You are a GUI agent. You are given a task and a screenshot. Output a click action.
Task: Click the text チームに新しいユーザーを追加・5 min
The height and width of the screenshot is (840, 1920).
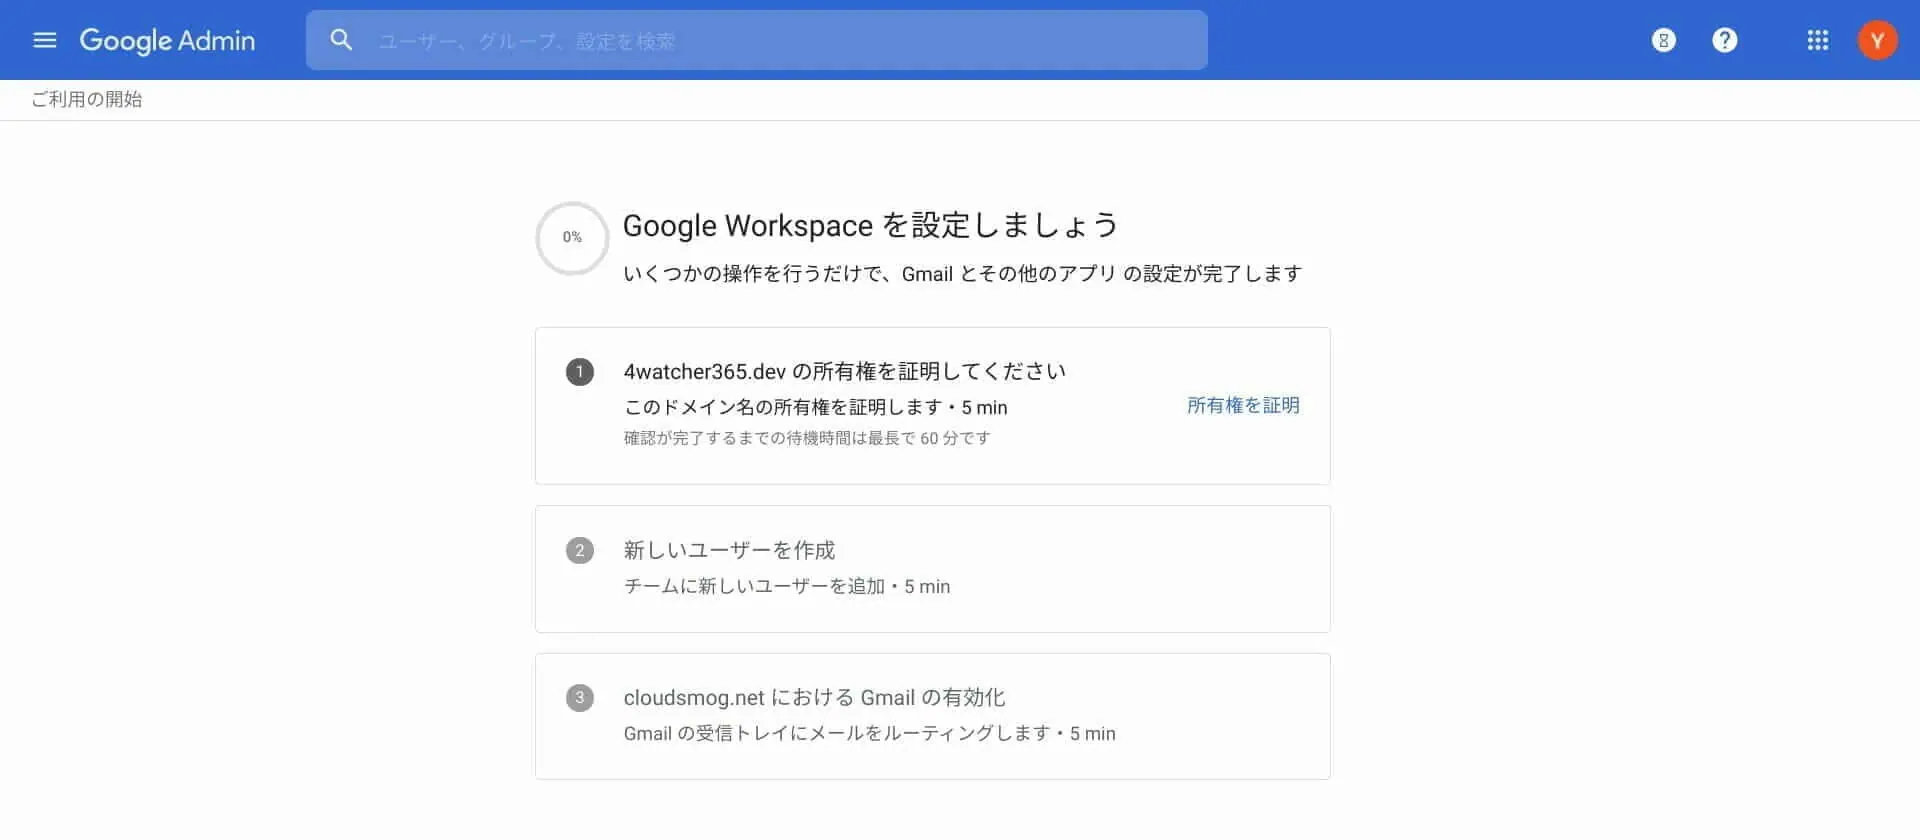coord(787,586)
